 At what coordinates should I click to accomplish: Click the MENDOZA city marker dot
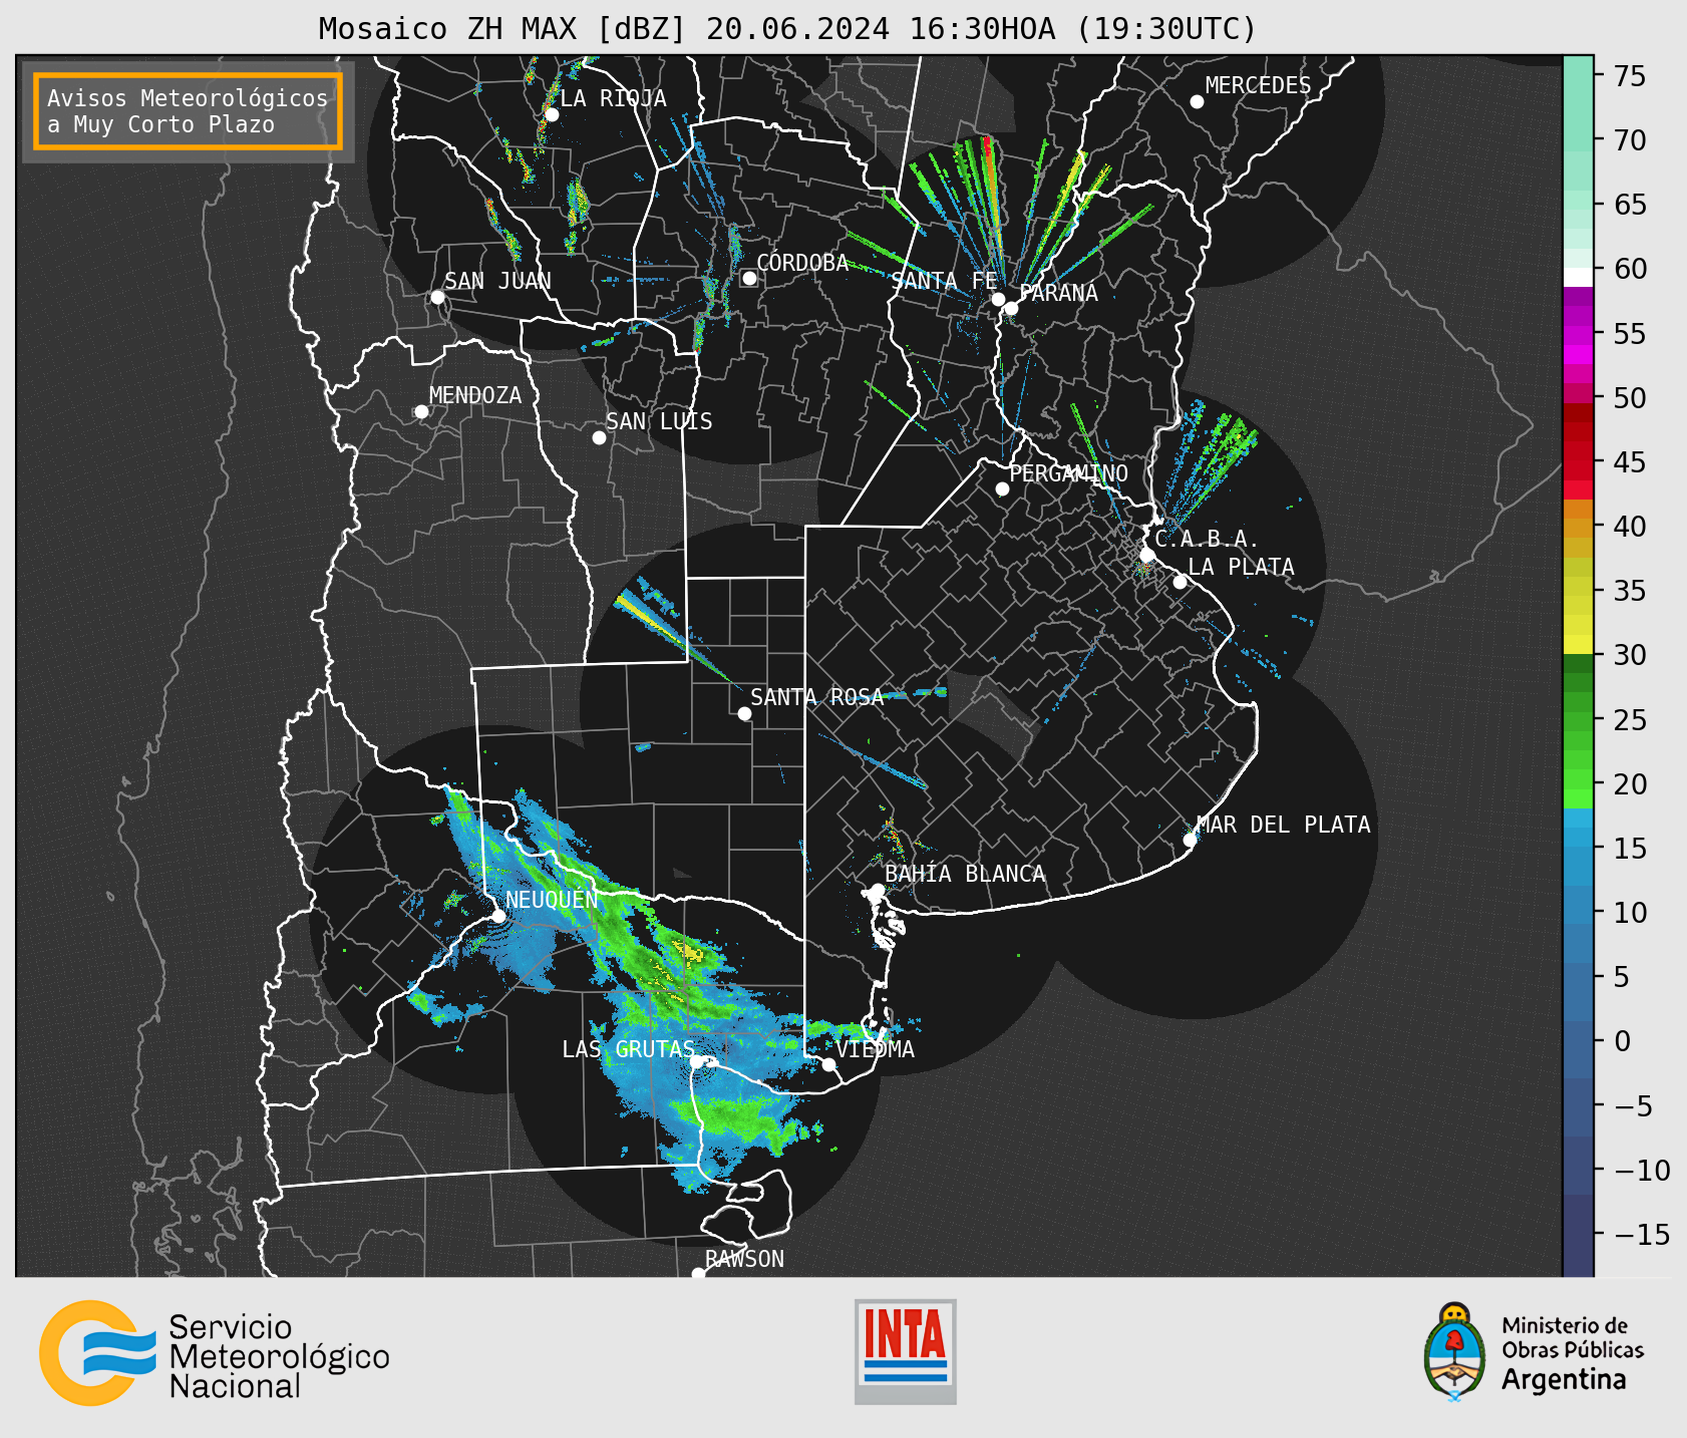(x=421, y=412)
